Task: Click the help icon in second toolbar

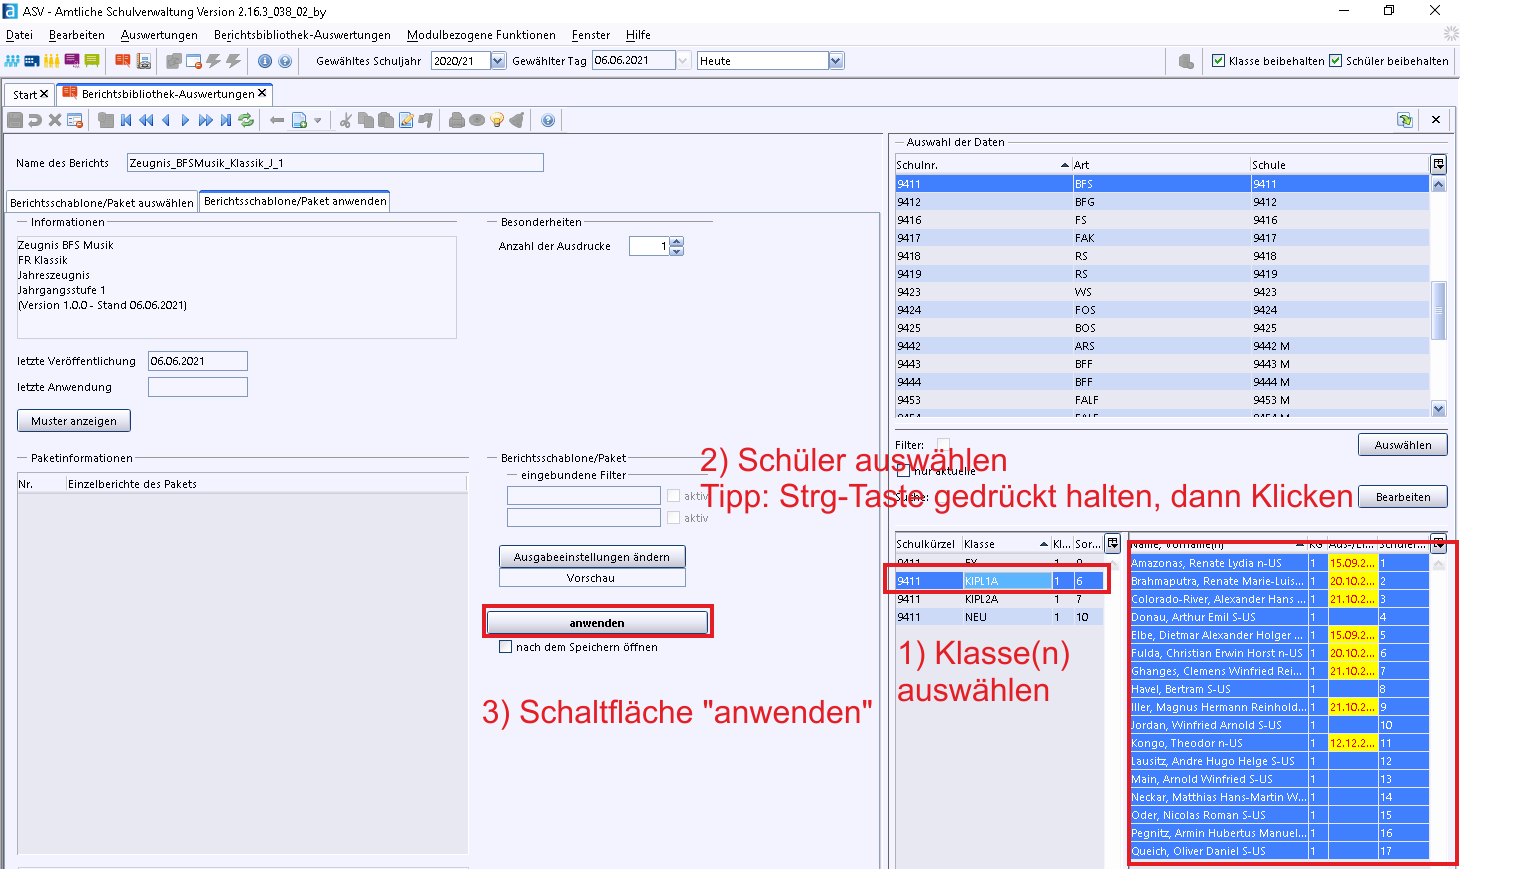Action: pyautogui.click(x=548, y=120)
